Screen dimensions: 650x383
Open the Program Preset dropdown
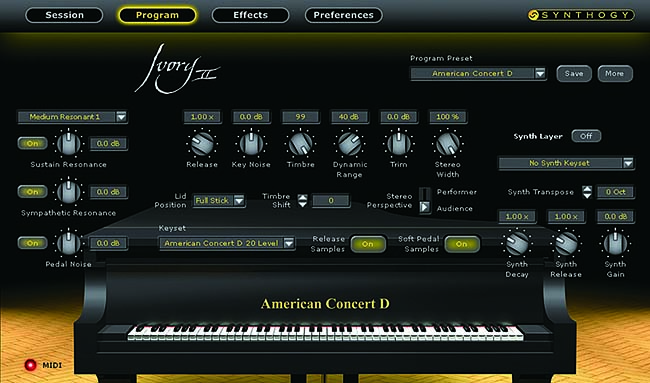pyautogui.click(x=478, y=74)
